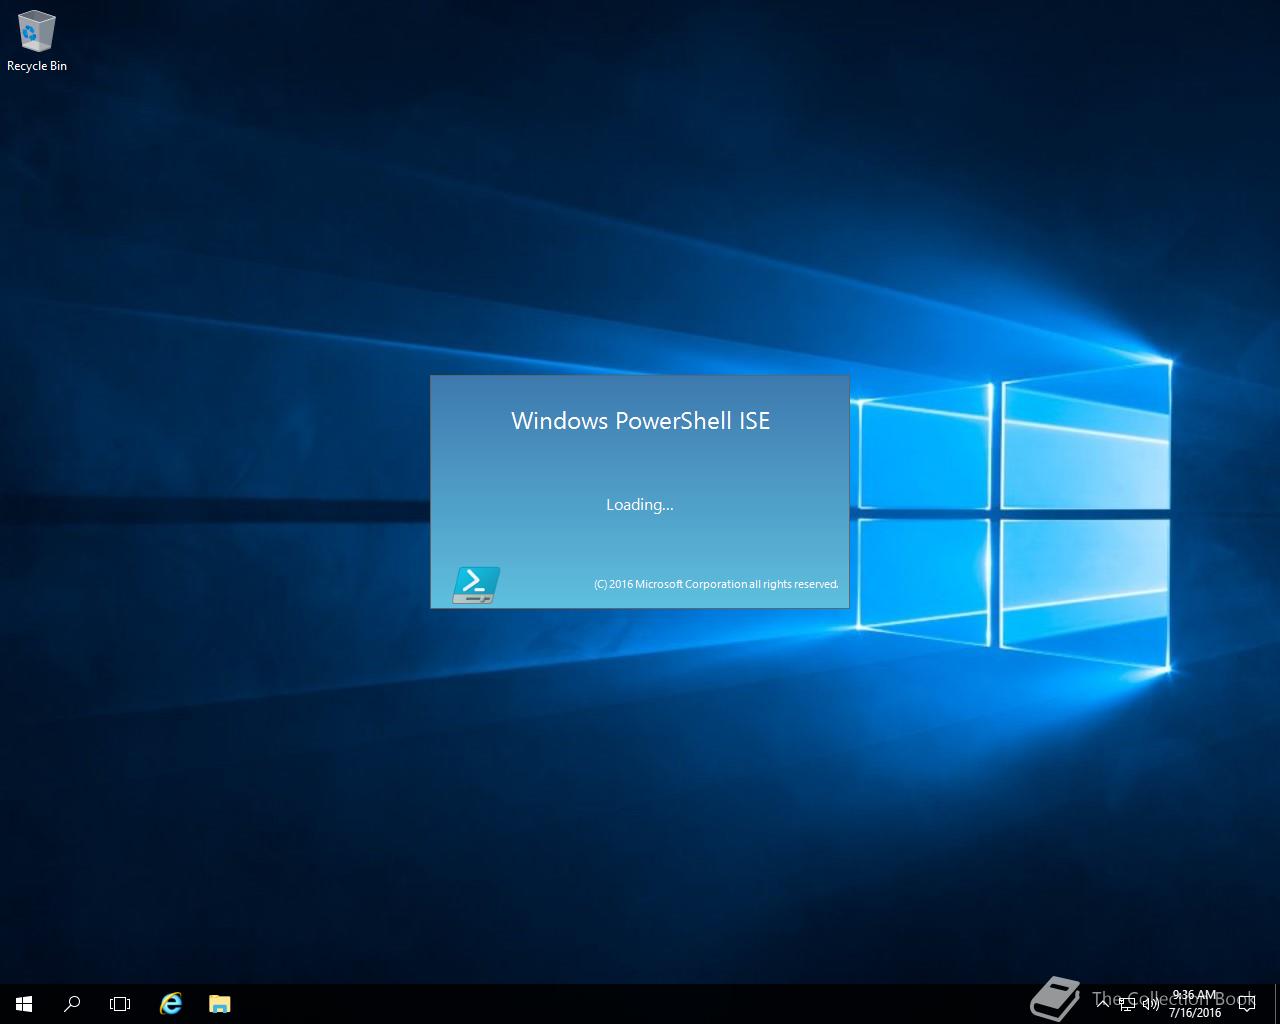
Task: Open Task View on the taskbar
Action: point(120,1003)
